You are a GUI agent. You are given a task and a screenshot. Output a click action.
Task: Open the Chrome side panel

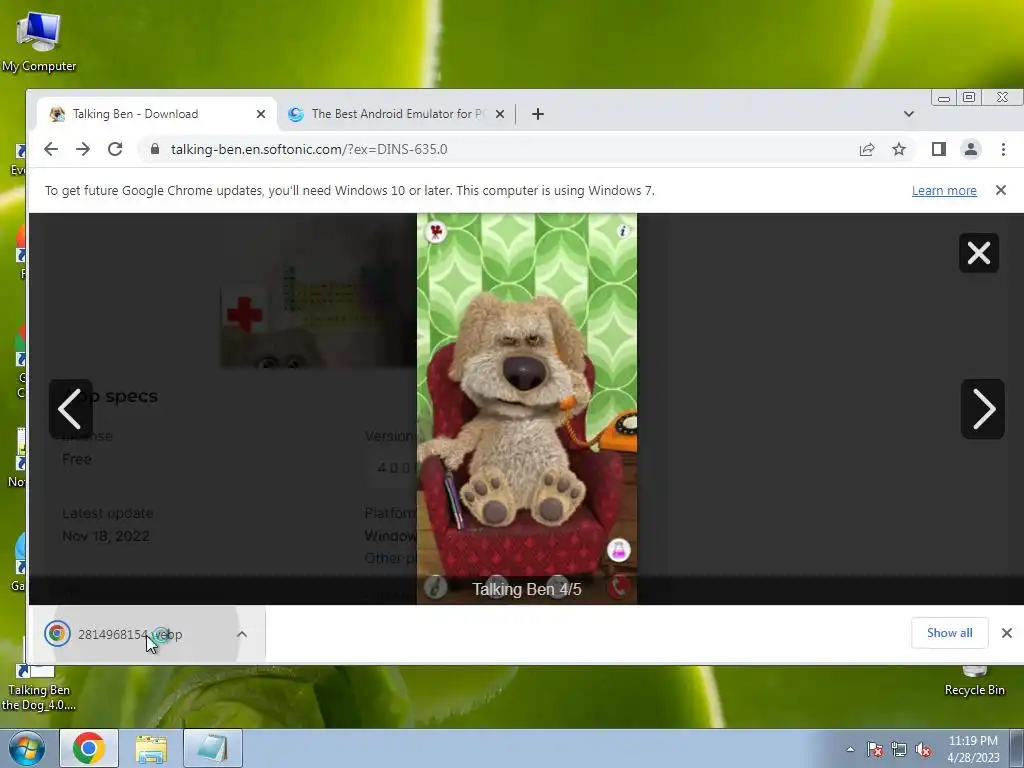coord(938,150)
